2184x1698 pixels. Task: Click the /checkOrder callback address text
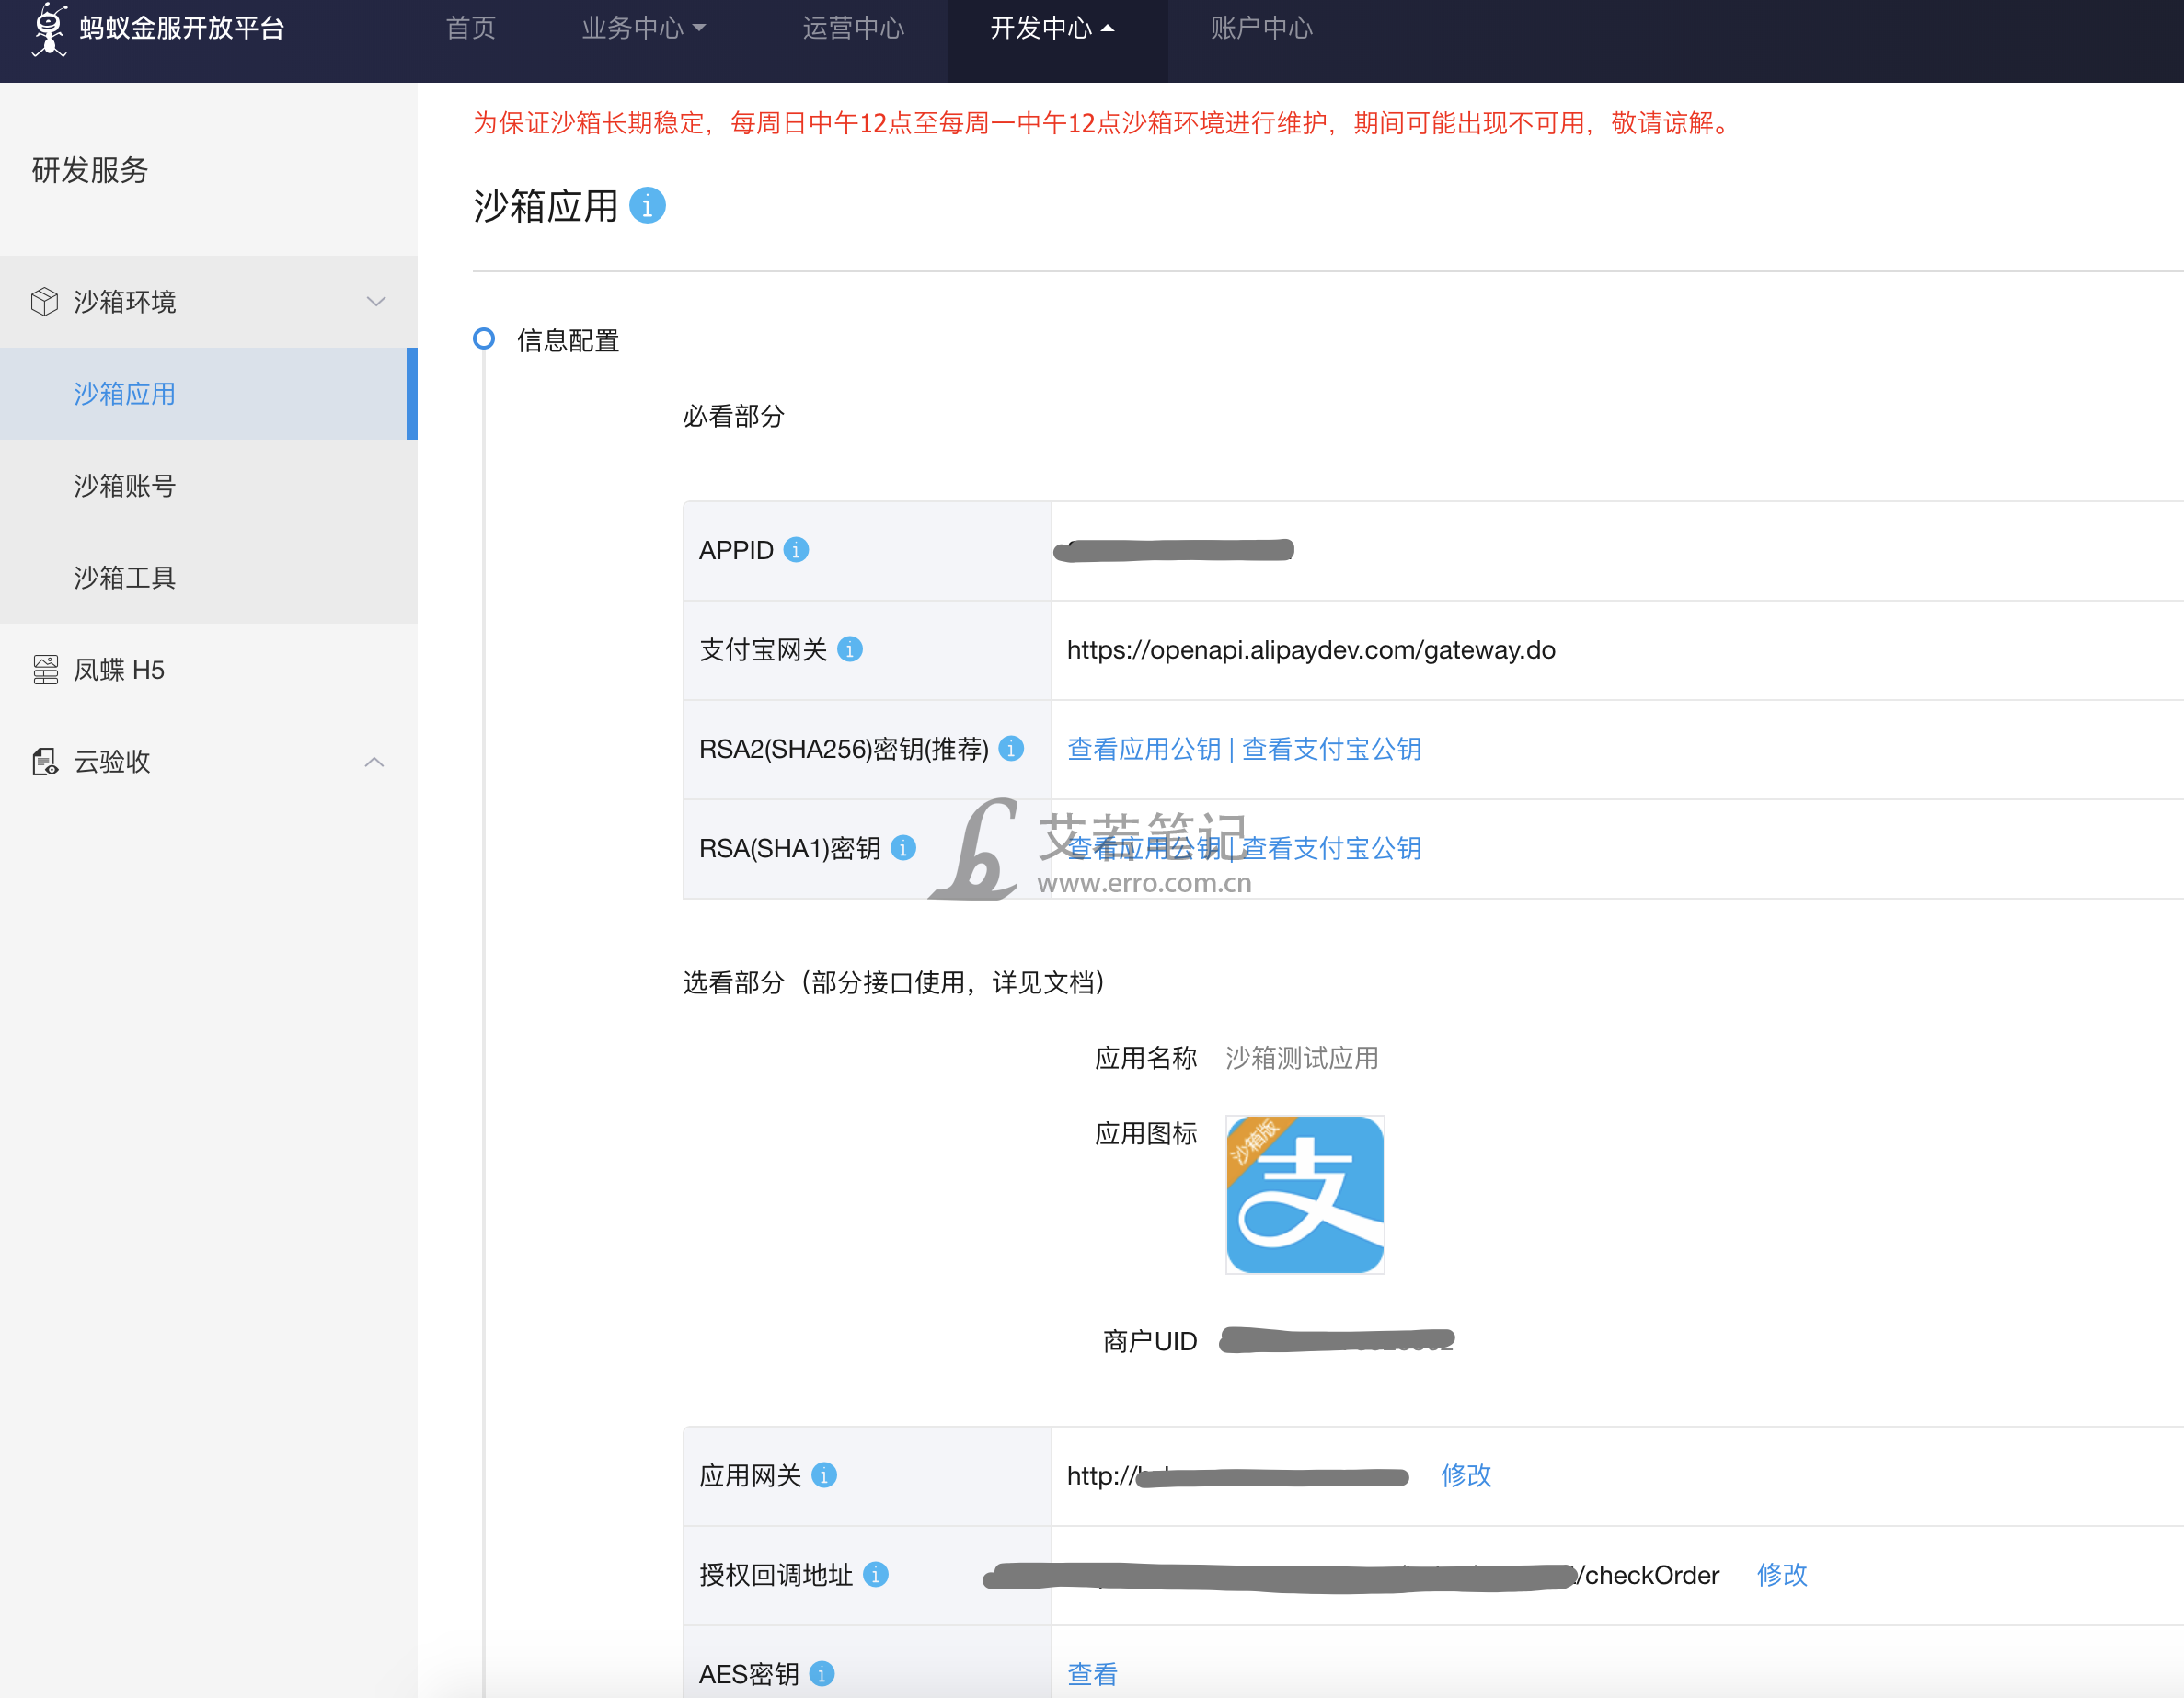pyautogui.click(x=1648, y=1575)
